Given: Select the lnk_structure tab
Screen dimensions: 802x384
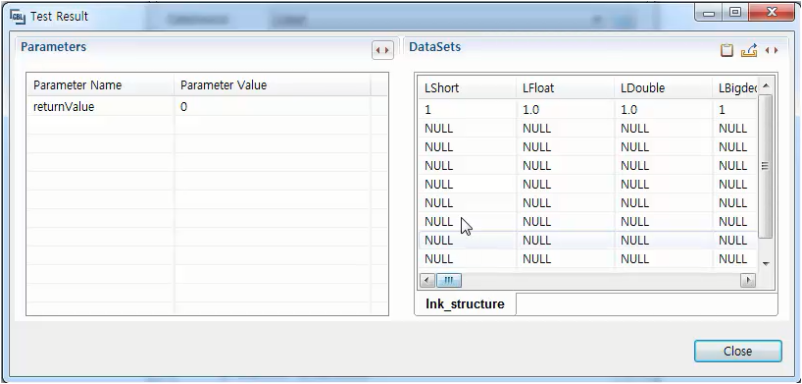Looking at the screenshot, I should tap(465, 304).
